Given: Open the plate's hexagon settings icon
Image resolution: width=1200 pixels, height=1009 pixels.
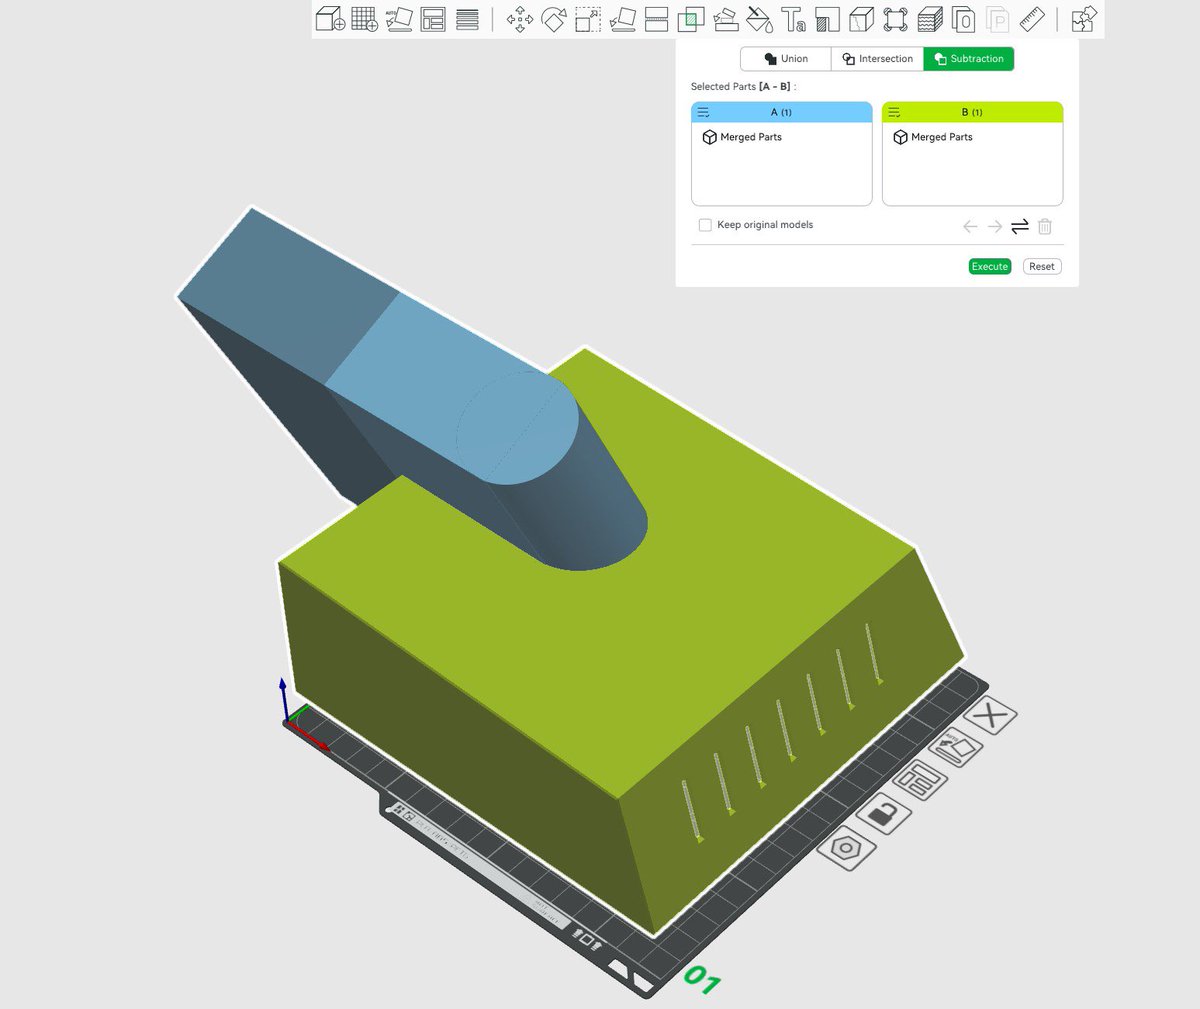Looking at the screenshot, I should click(847, 849).
